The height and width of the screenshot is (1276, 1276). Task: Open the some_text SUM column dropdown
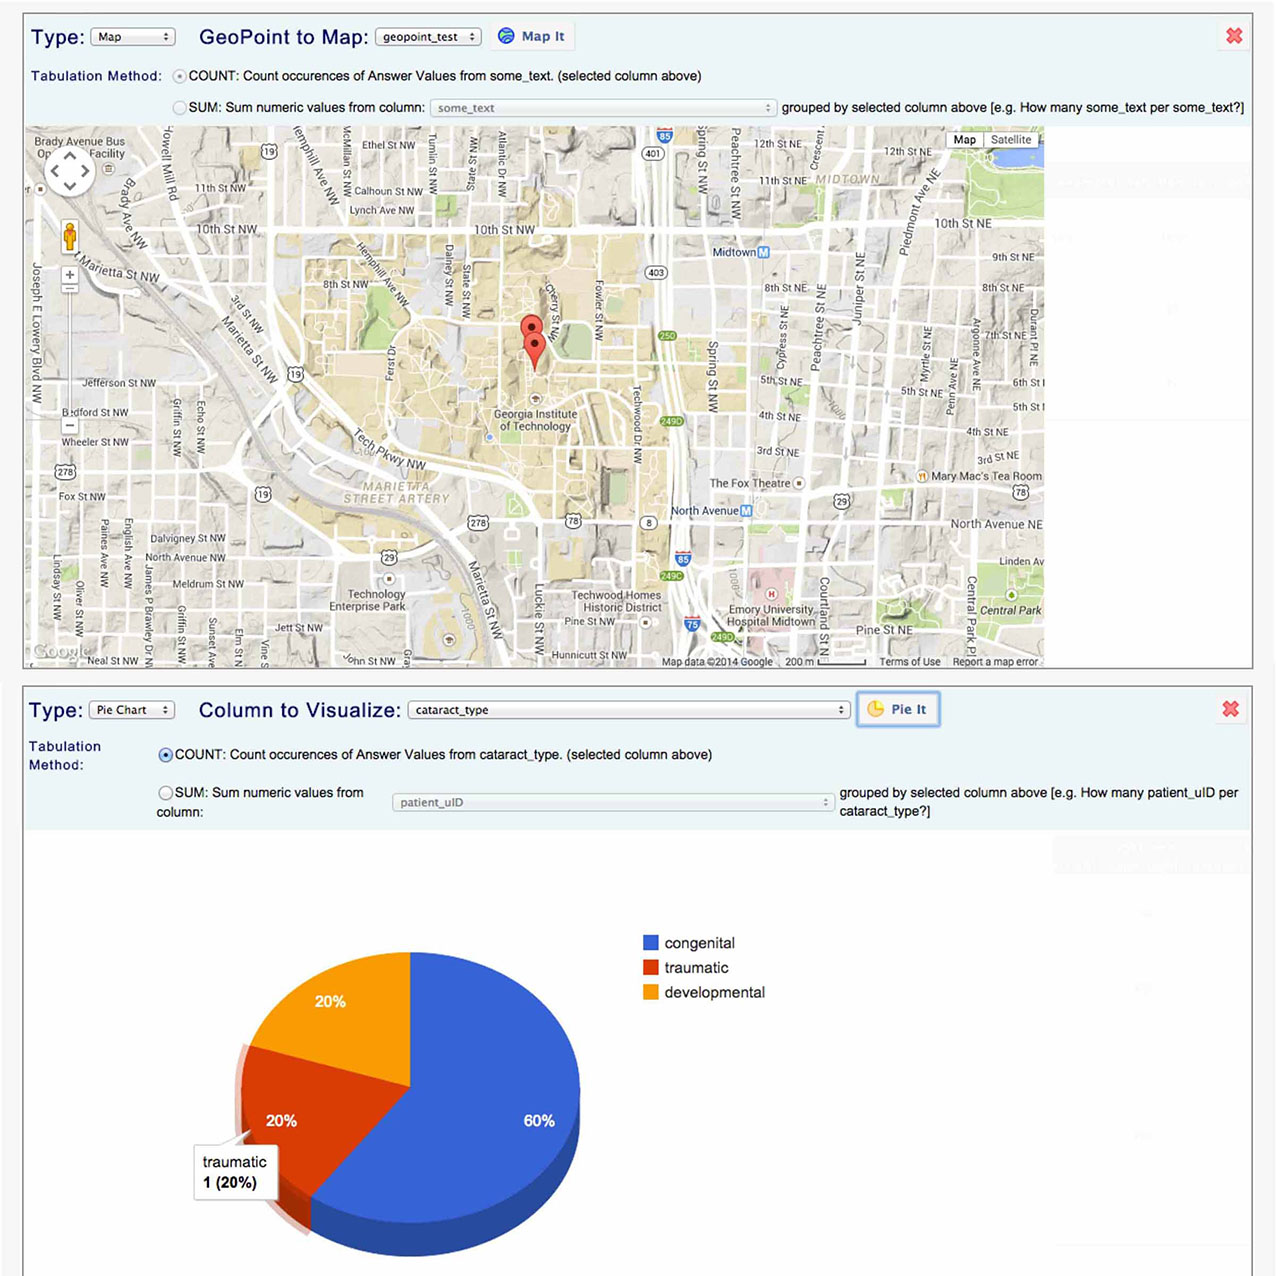[x=604, y=108]
